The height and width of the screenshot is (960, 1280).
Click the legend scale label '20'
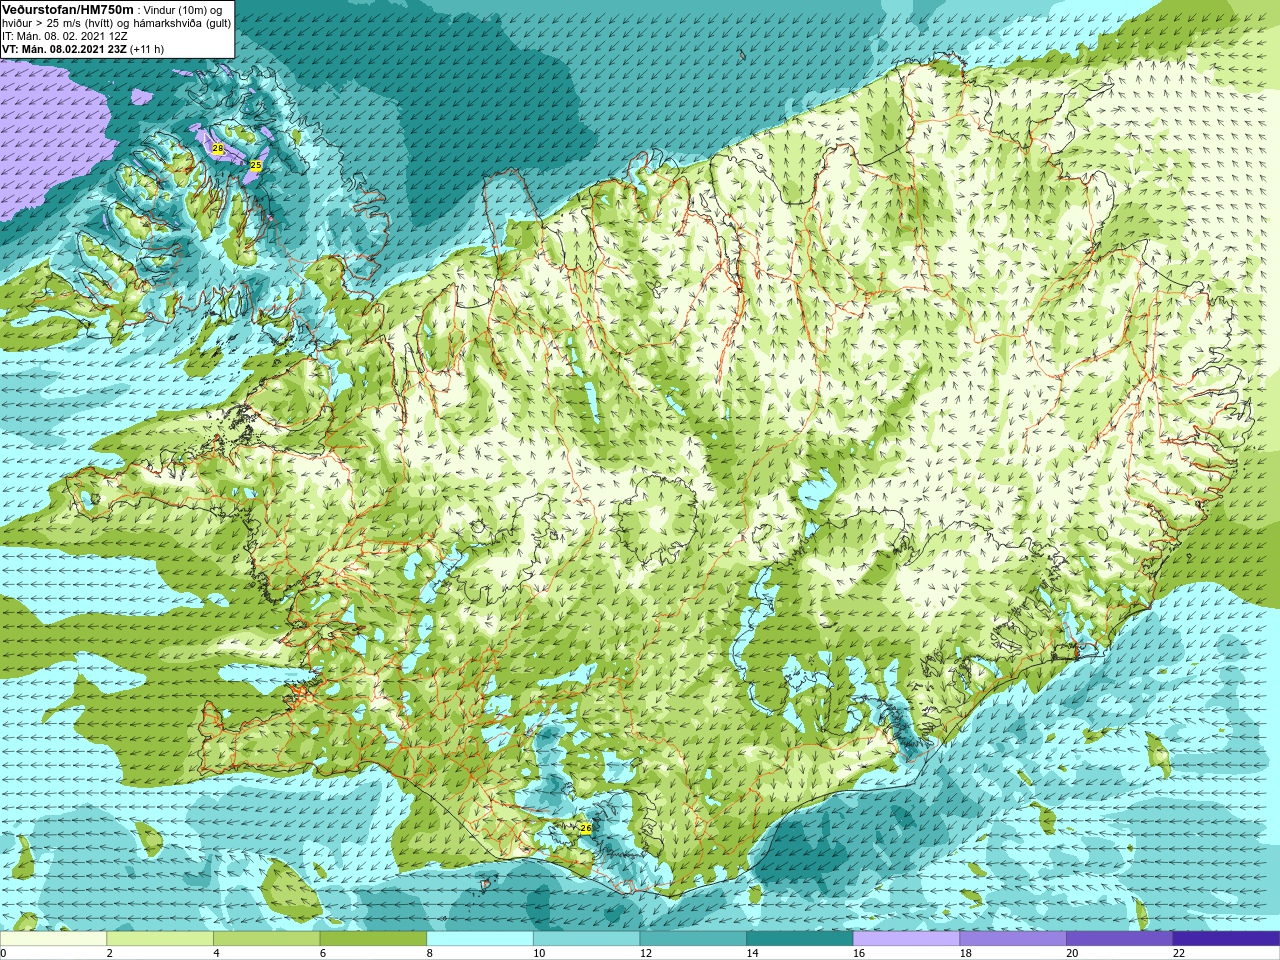click(x=1072, y=953)
